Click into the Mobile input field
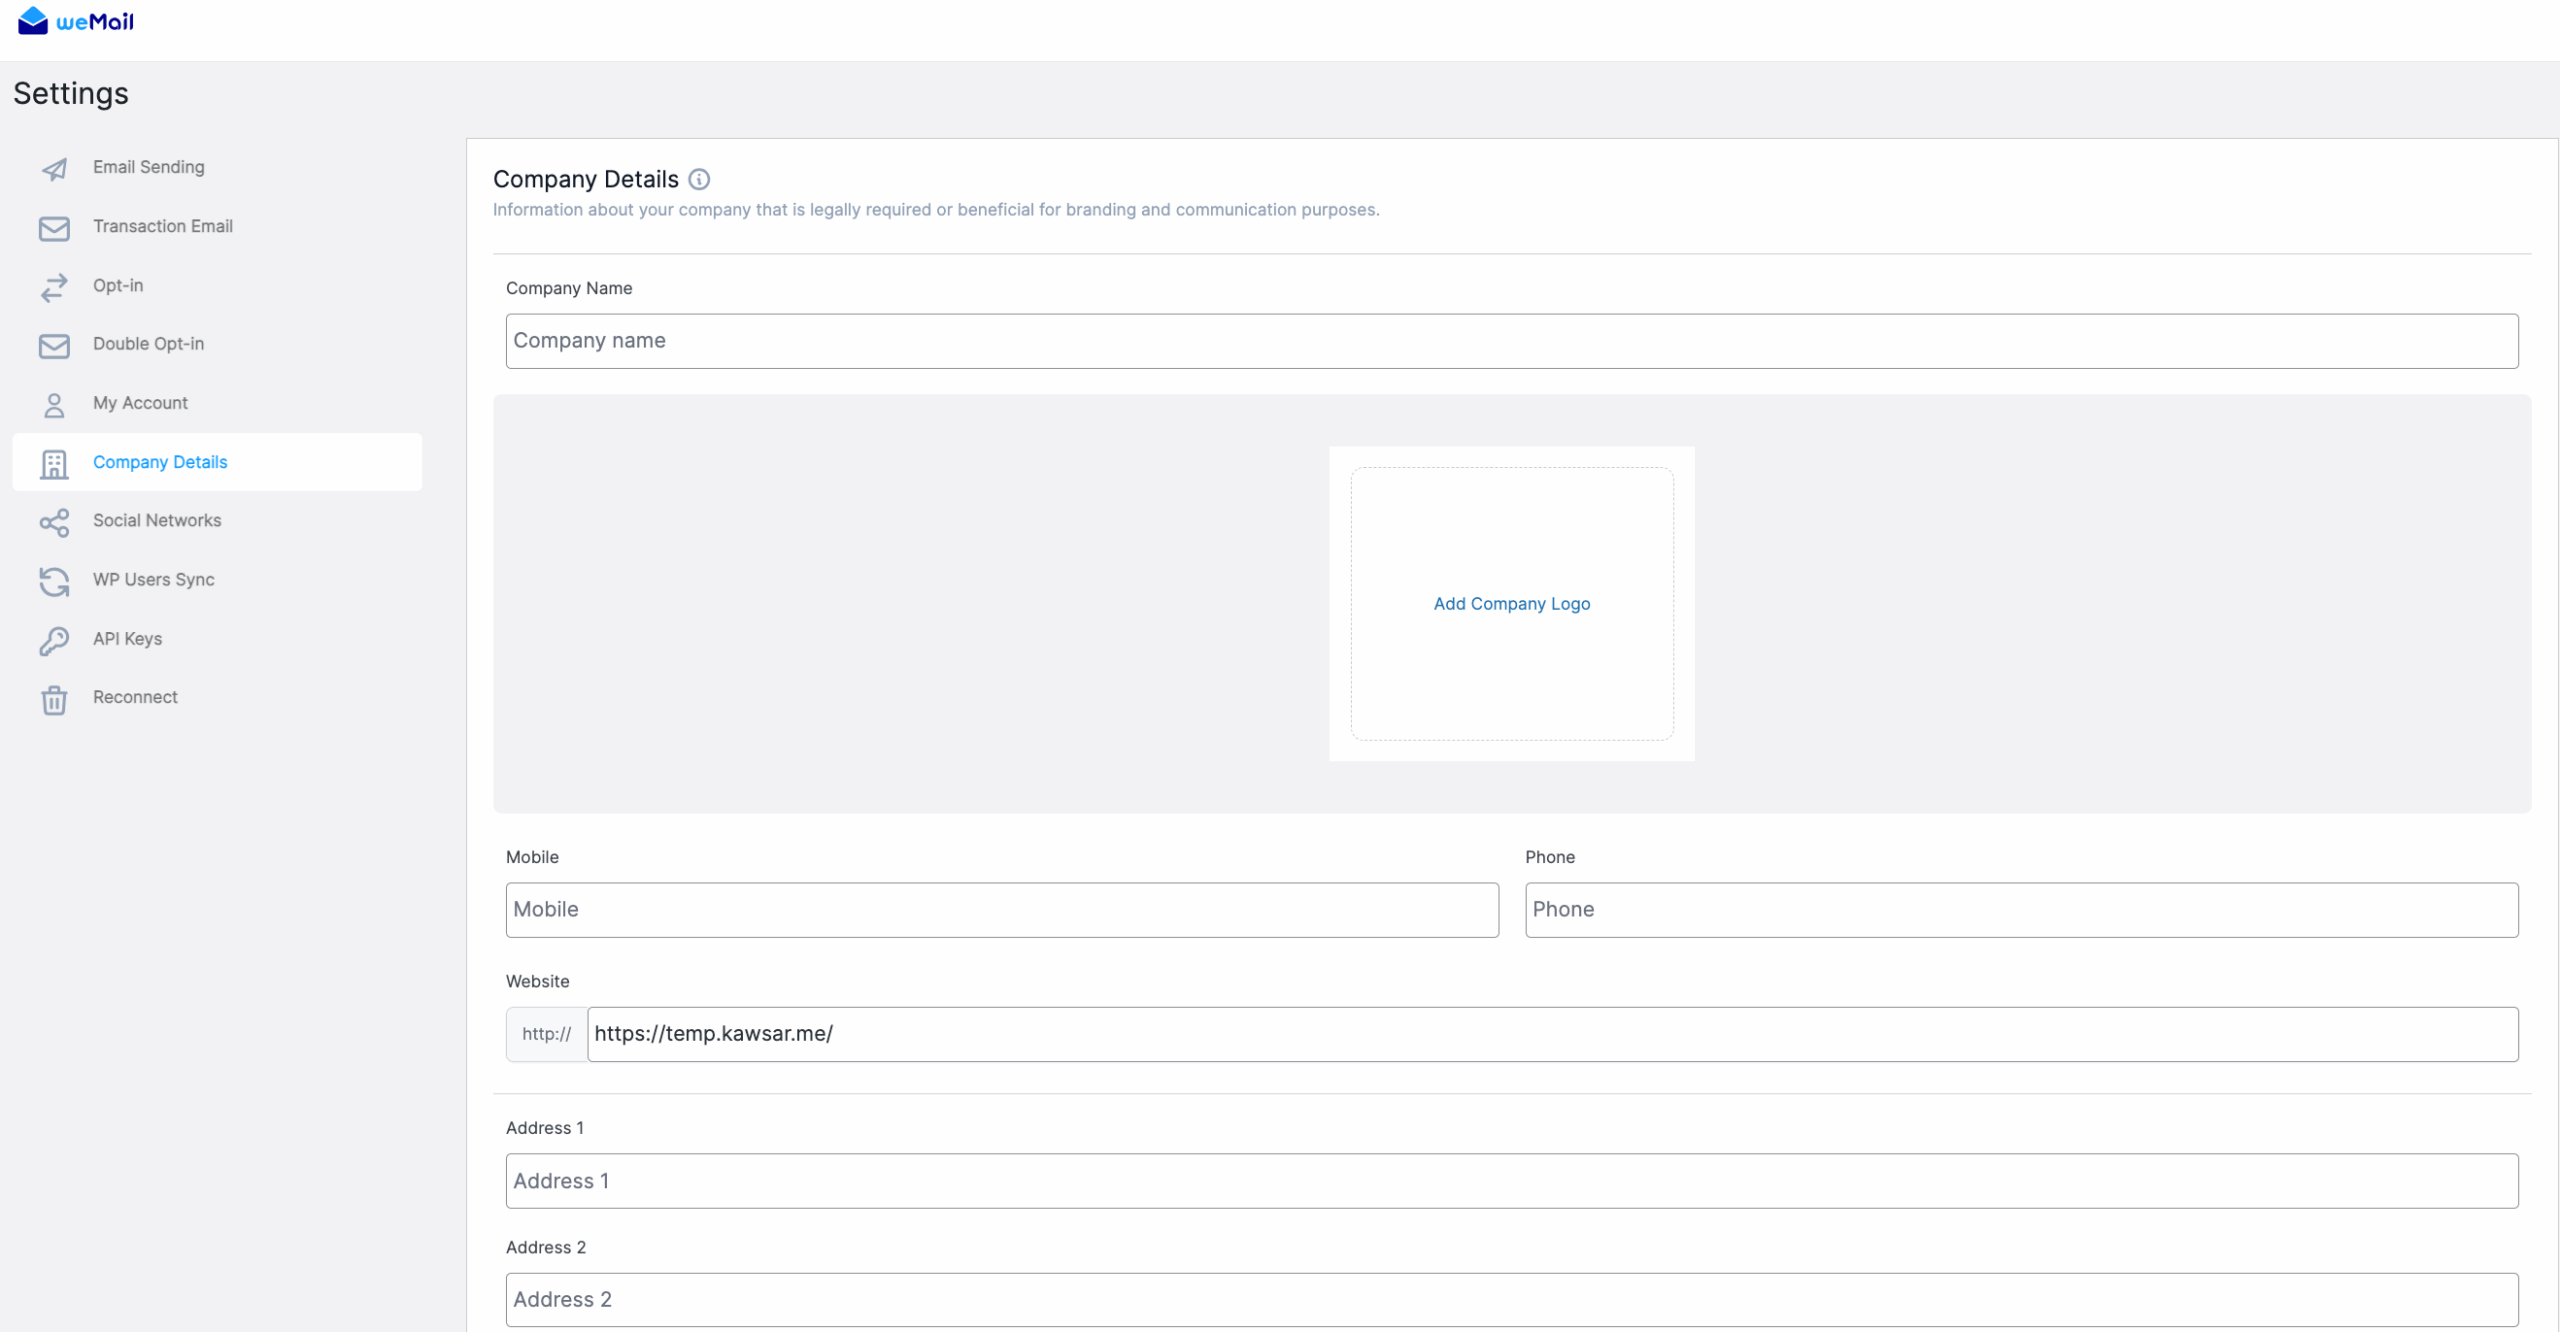Screen dimensions: 2560x1332 1001,909
